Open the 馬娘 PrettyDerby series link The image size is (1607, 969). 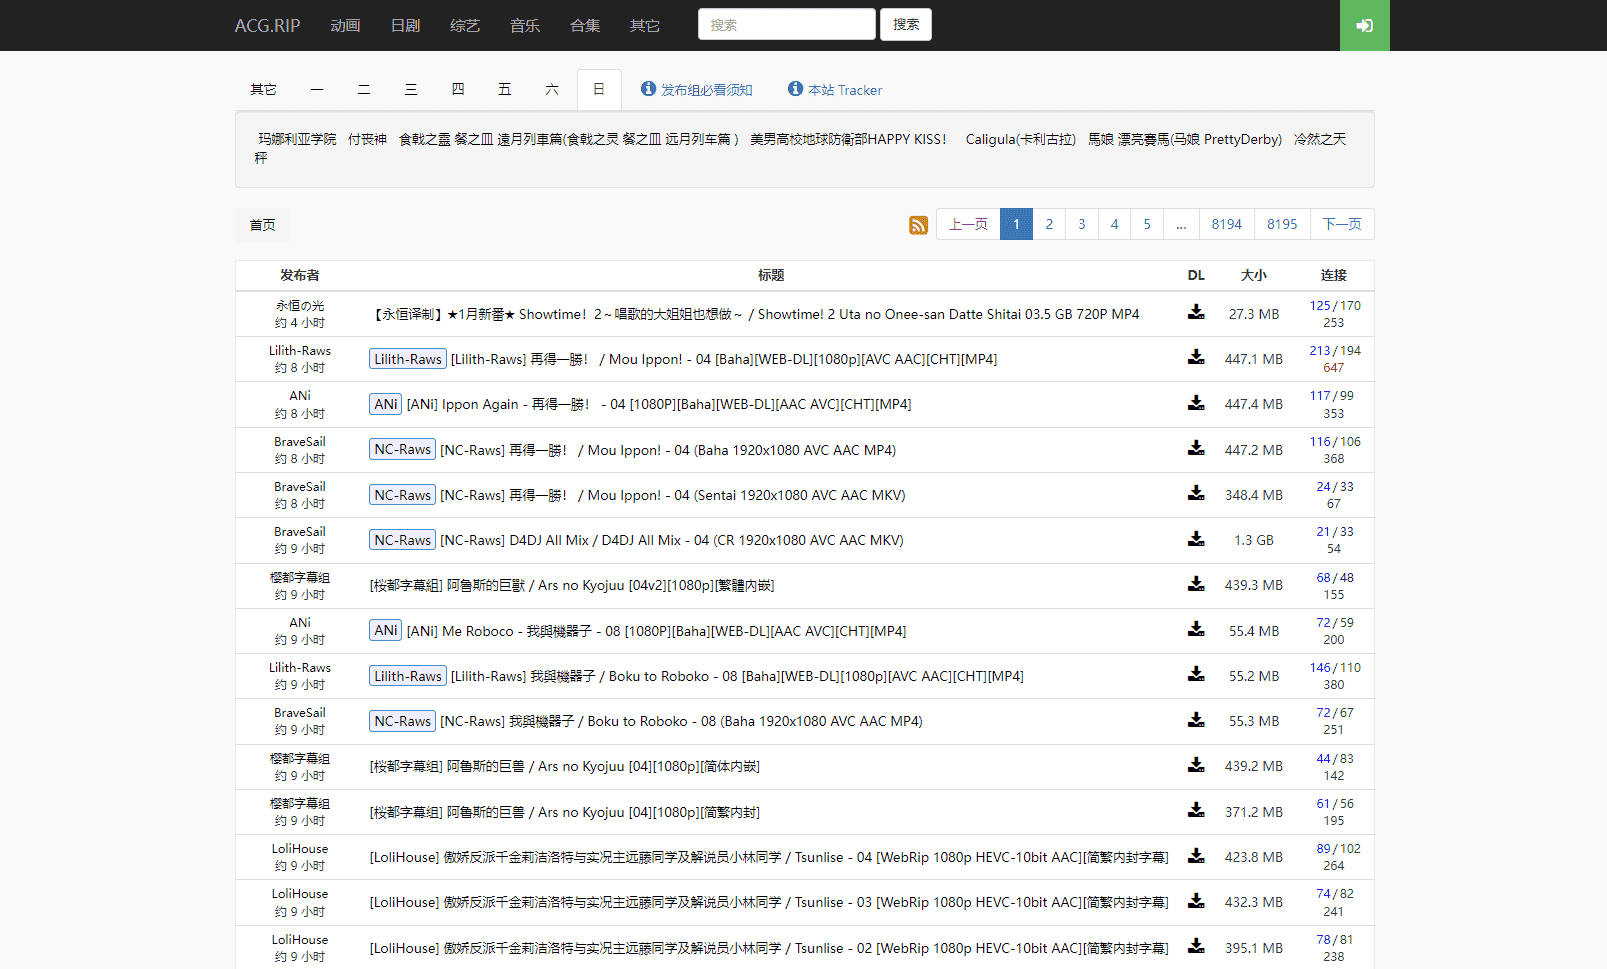(x=1185, y=139)
